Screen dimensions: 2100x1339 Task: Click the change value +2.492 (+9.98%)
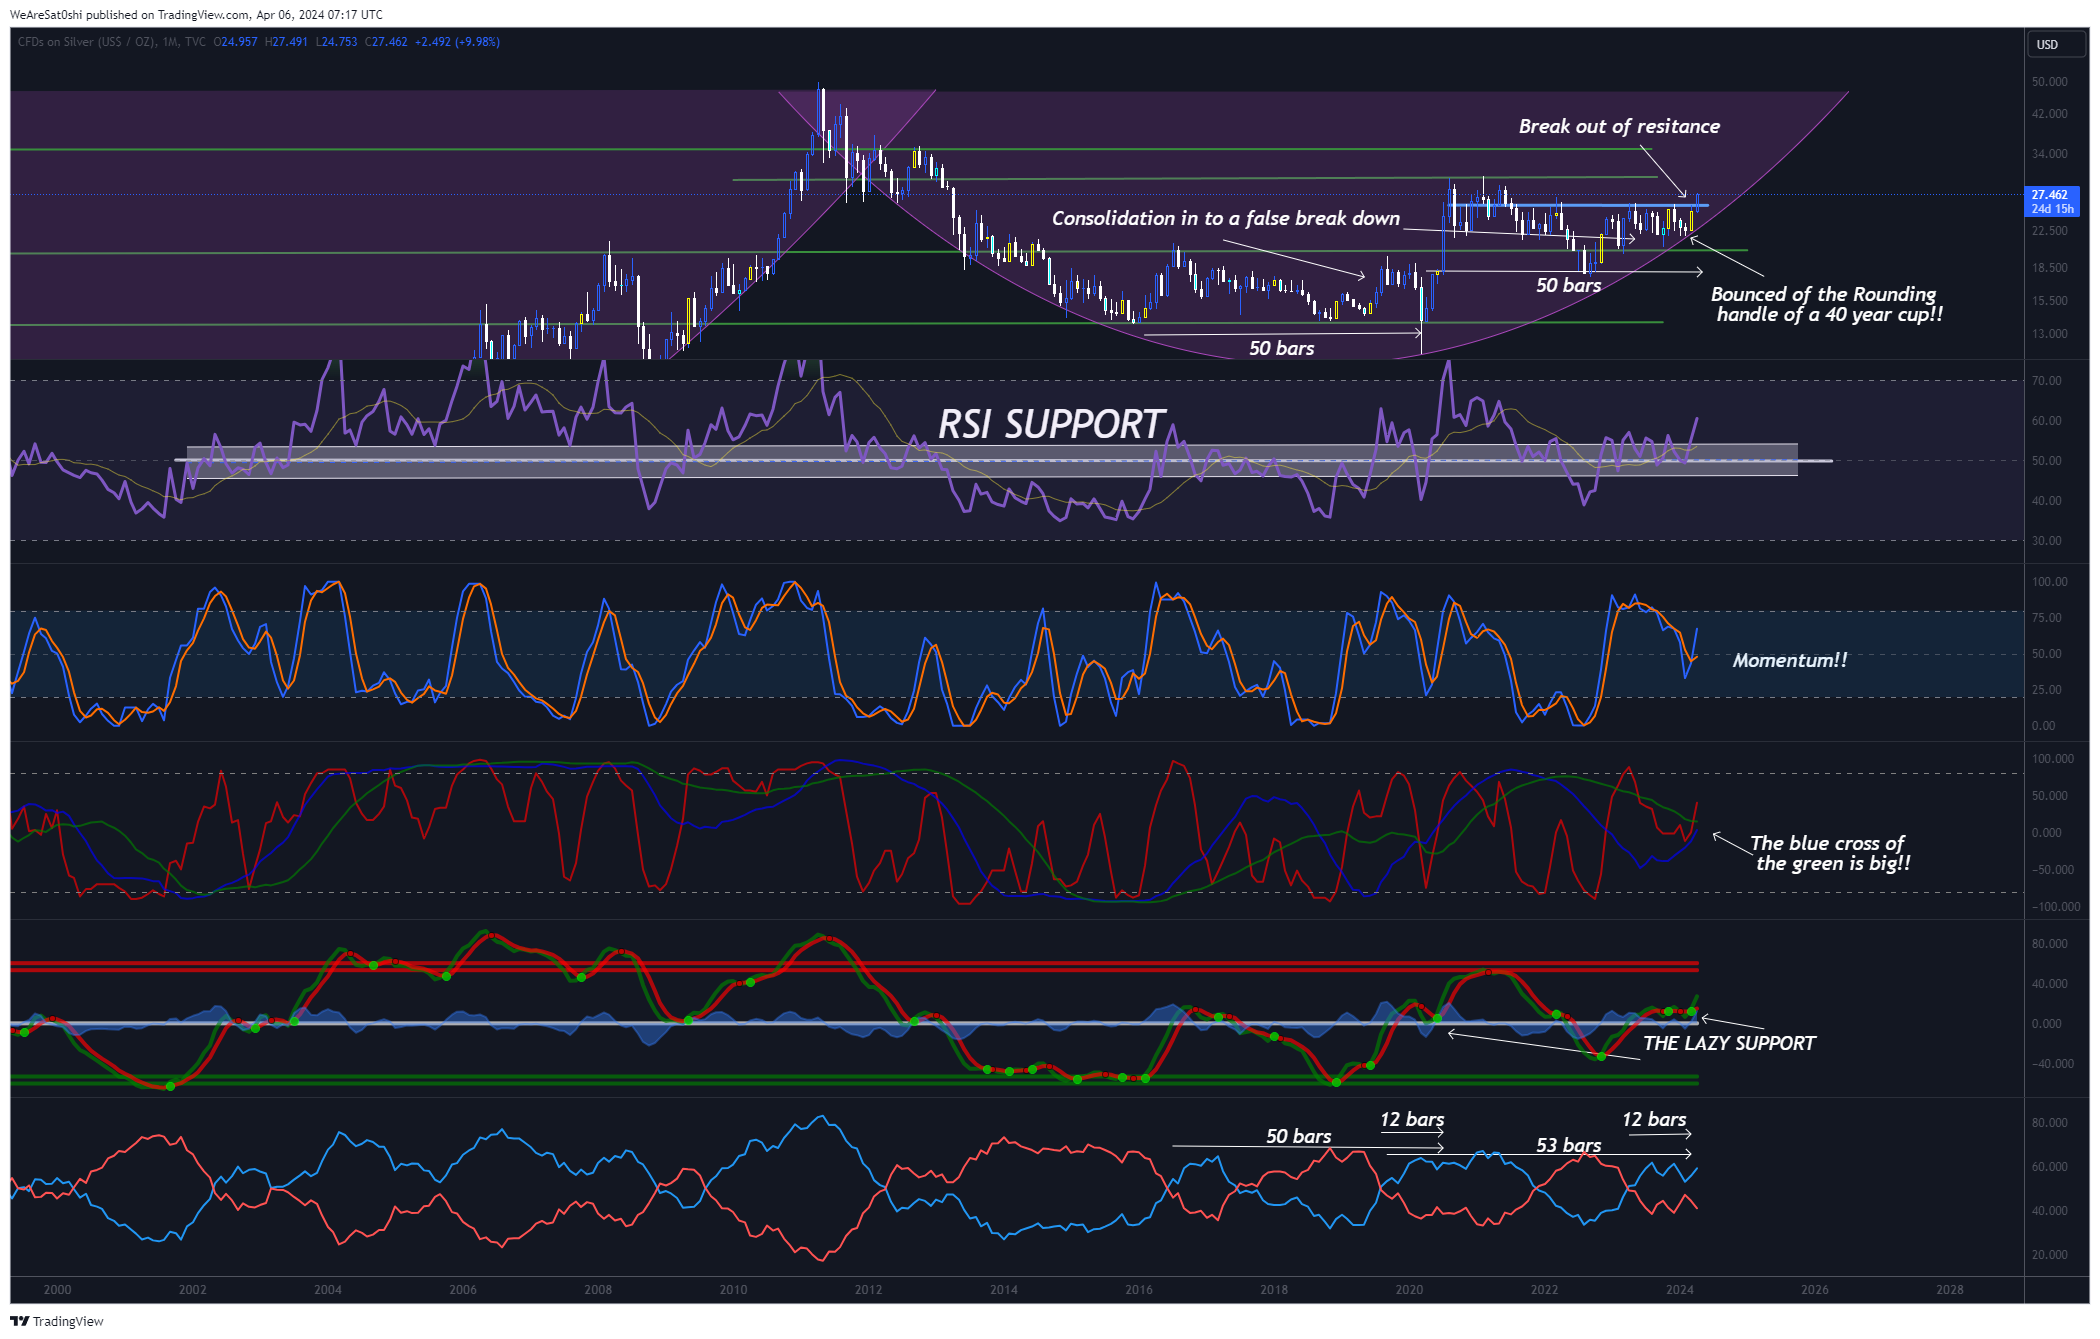tap(457, 42)
